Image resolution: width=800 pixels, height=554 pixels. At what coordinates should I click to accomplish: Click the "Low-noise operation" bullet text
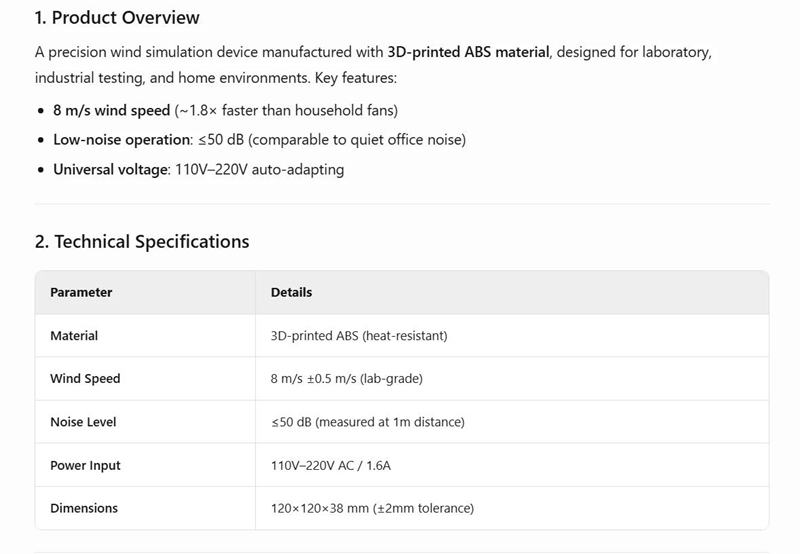[122, 140]
